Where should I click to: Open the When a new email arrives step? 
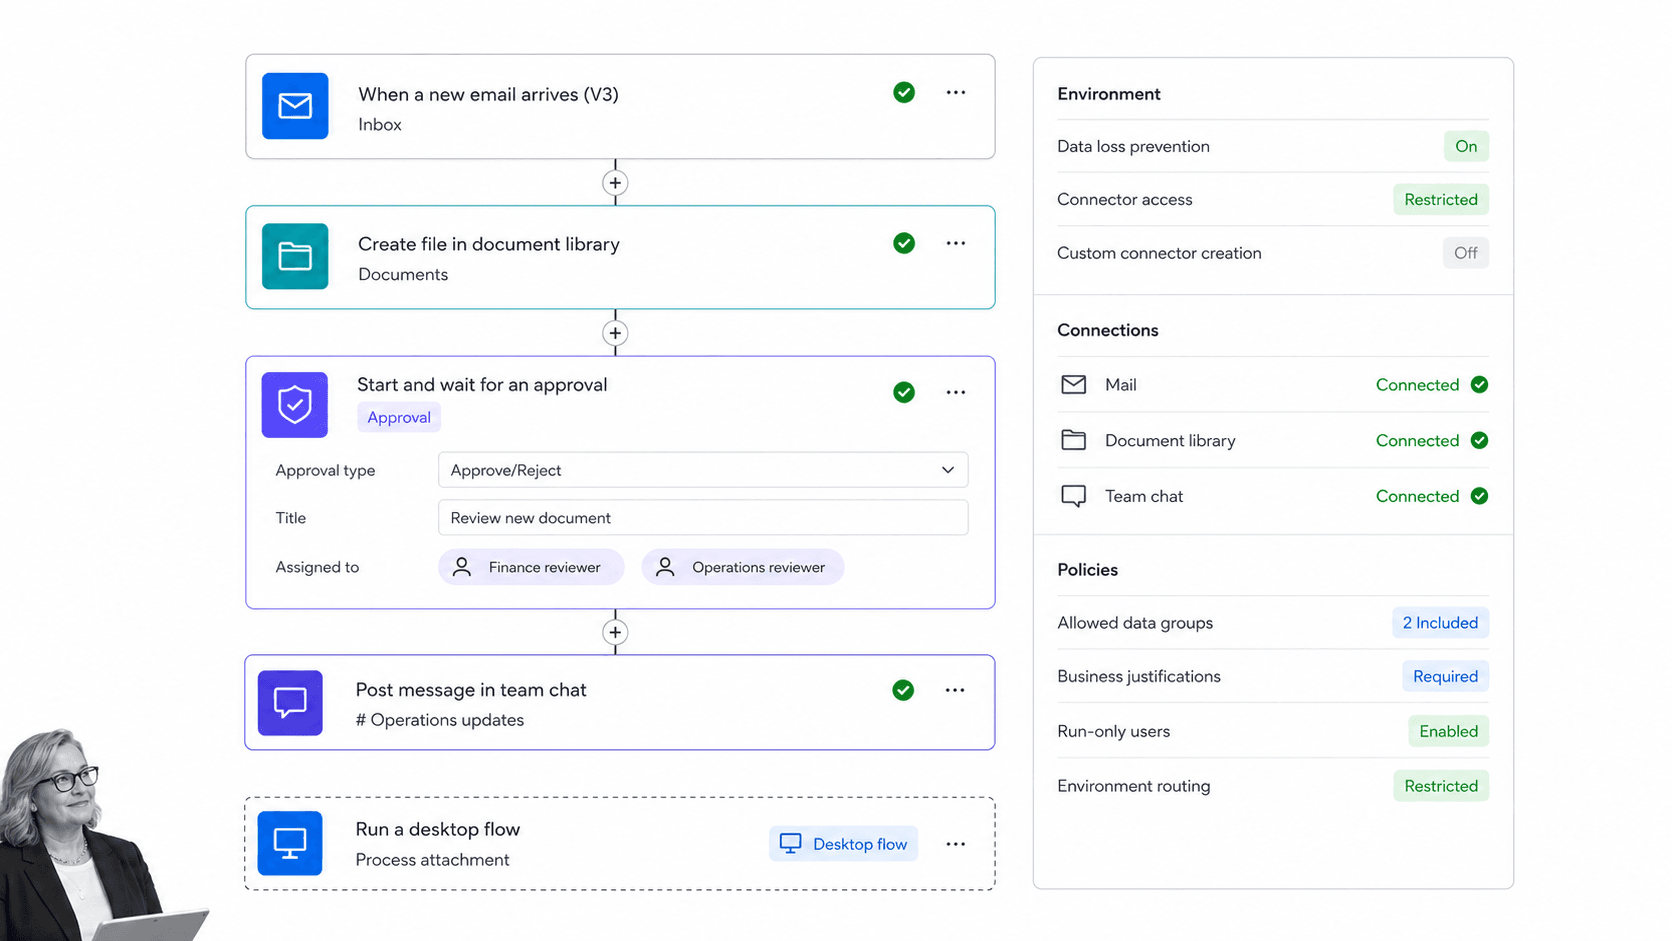(620, 107)
